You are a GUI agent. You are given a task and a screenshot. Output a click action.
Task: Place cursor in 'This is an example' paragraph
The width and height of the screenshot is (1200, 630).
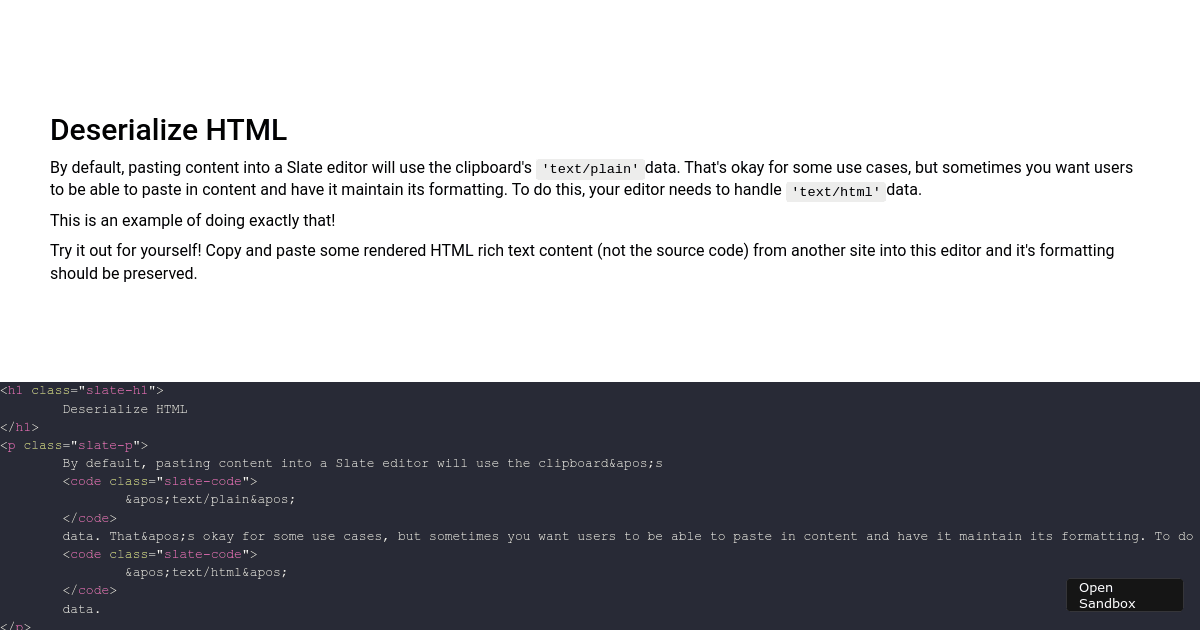pyautogui.click(x=193, y=220)
